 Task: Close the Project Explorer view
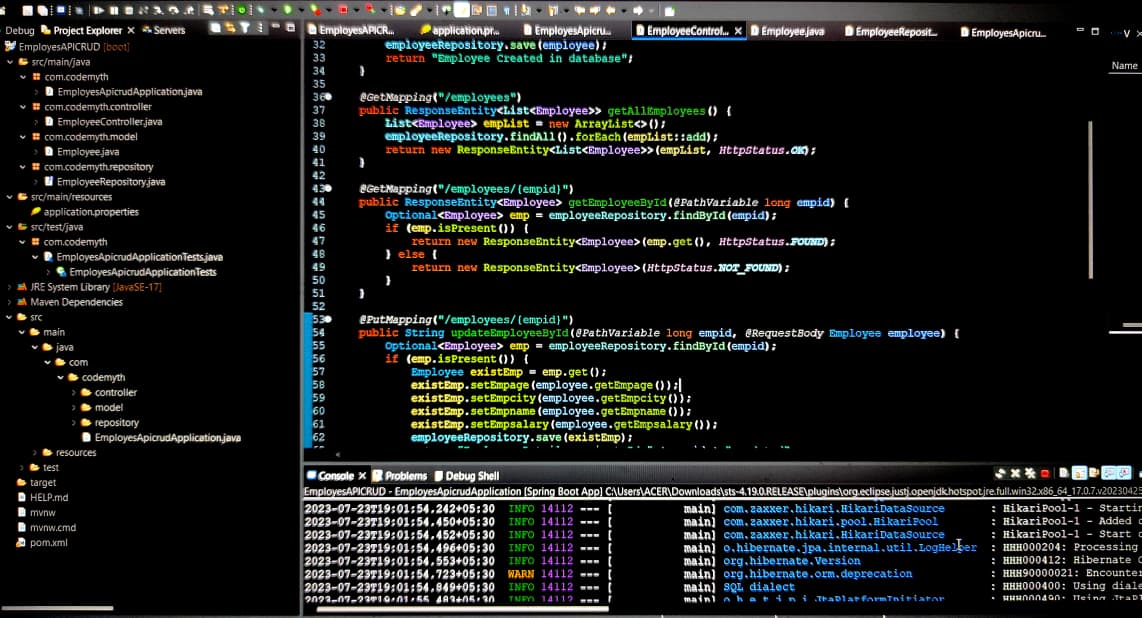point(131,30)
